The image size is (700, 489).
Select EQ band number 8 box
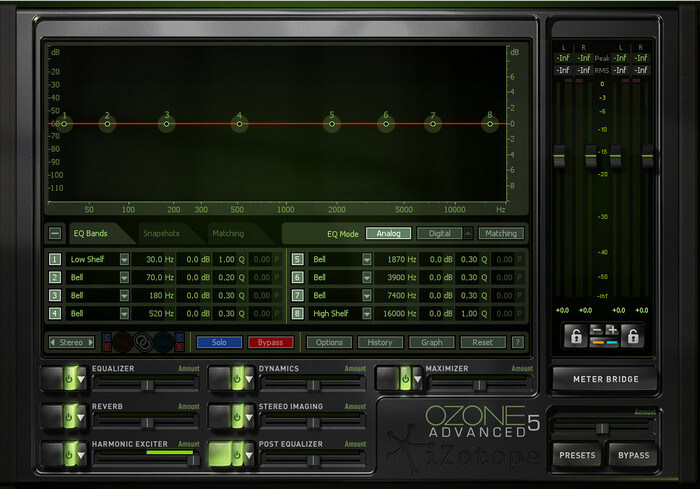pos(297,314)
